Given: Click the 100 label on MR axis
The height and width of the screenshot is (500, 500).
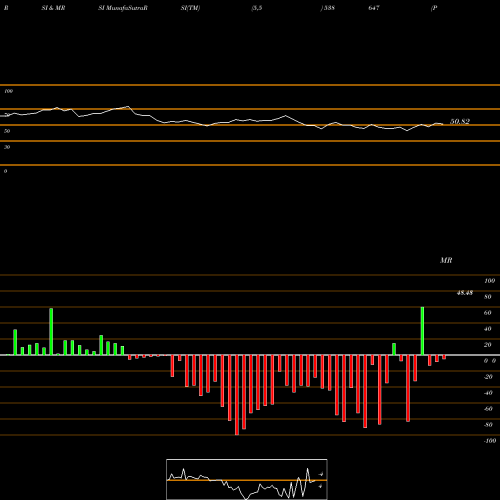Looking at the screenshot, I should pos(489,281).
